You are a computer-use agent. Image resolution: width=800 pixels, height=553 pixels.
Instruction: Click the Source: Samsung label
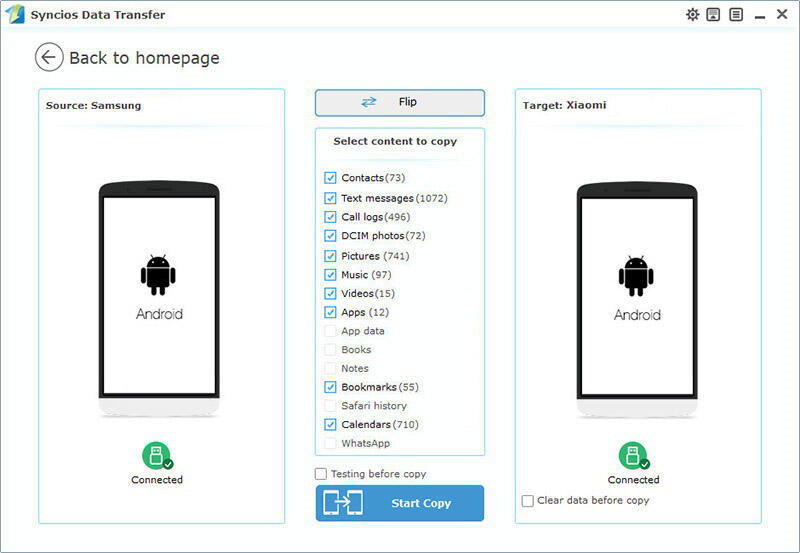(x=93, y=106)
